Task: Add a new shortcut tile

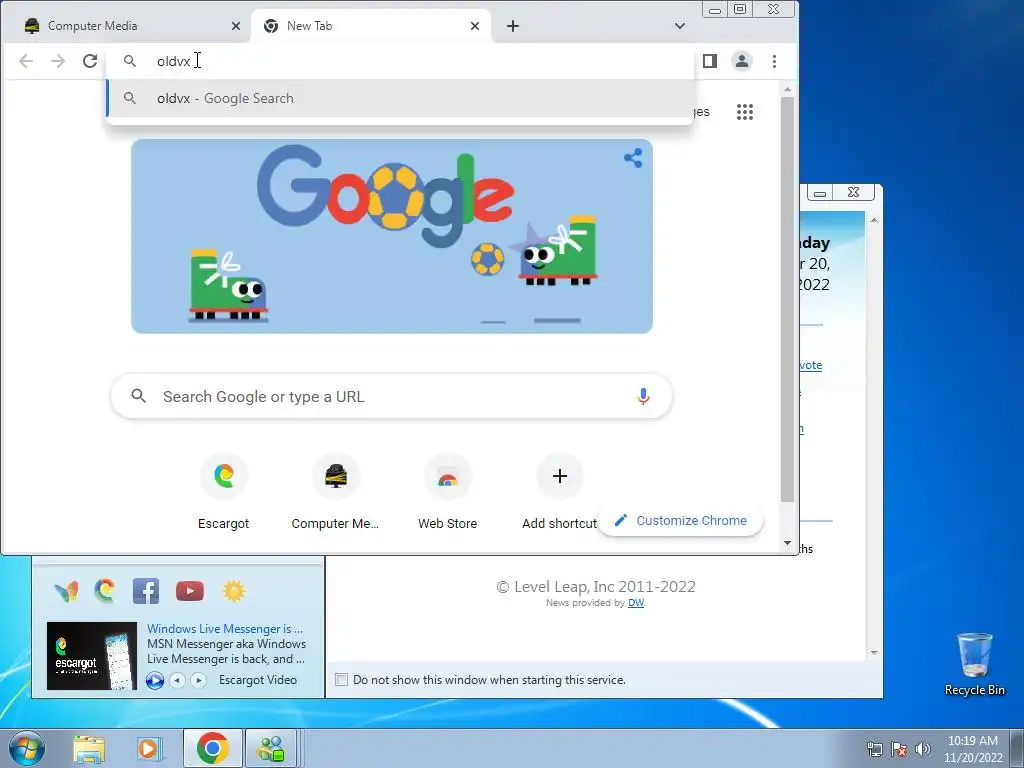Action: [x=560, y=492]
